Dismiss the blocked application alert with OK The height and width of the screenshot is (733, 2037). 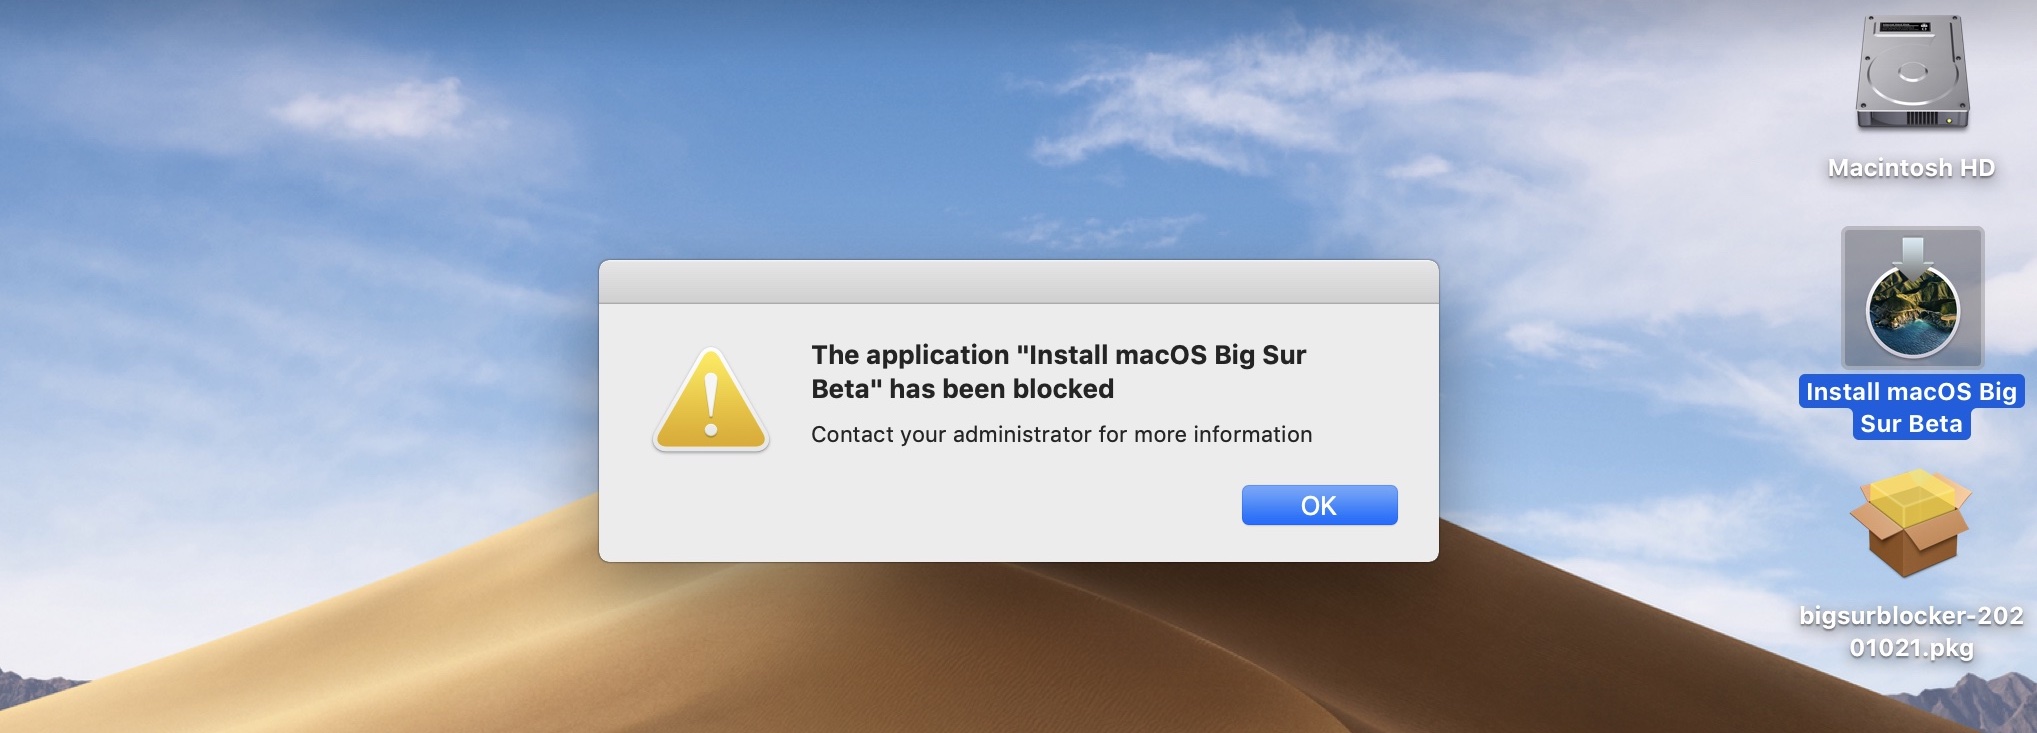tap(1318, 505)
